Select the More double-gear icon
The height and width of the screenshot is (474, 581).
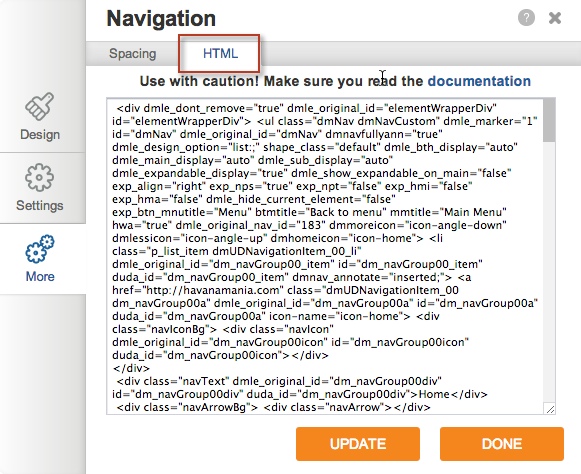tap(40, 249)
